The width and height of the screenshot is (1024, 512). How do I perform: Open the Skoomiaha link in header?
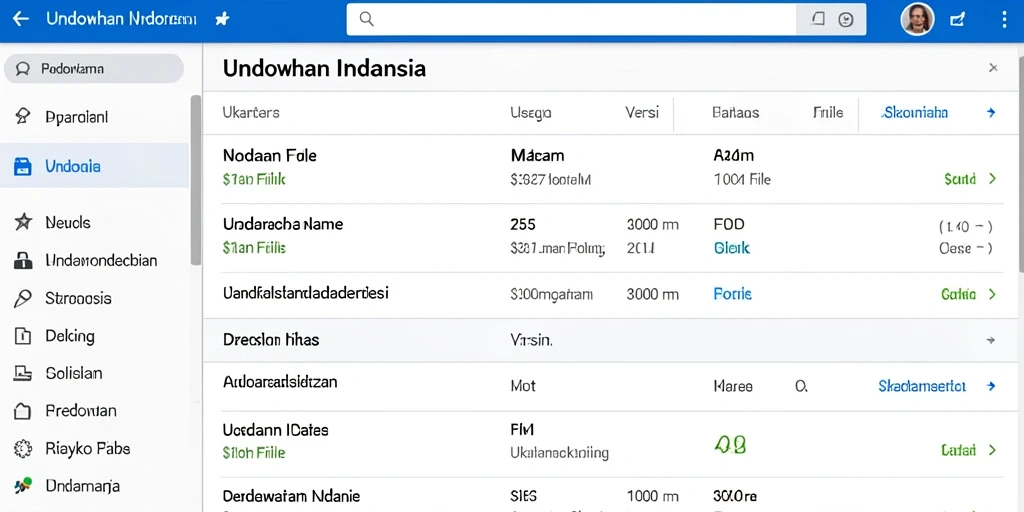tap(914, 112)
